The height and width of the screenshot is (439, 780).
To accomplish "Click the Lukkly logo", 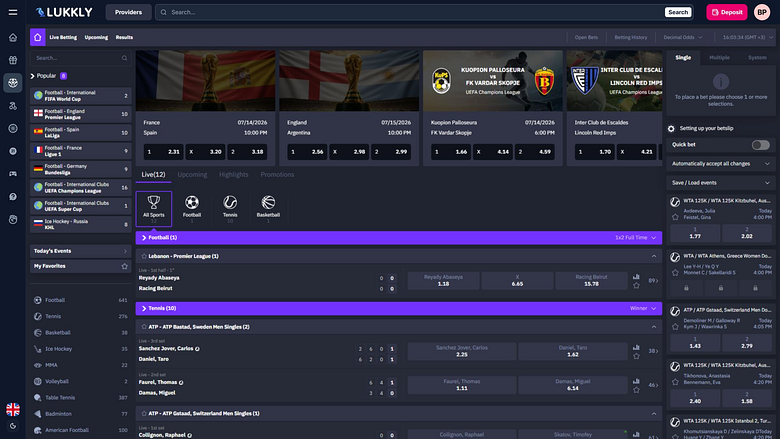I will [x=64, y=12].
